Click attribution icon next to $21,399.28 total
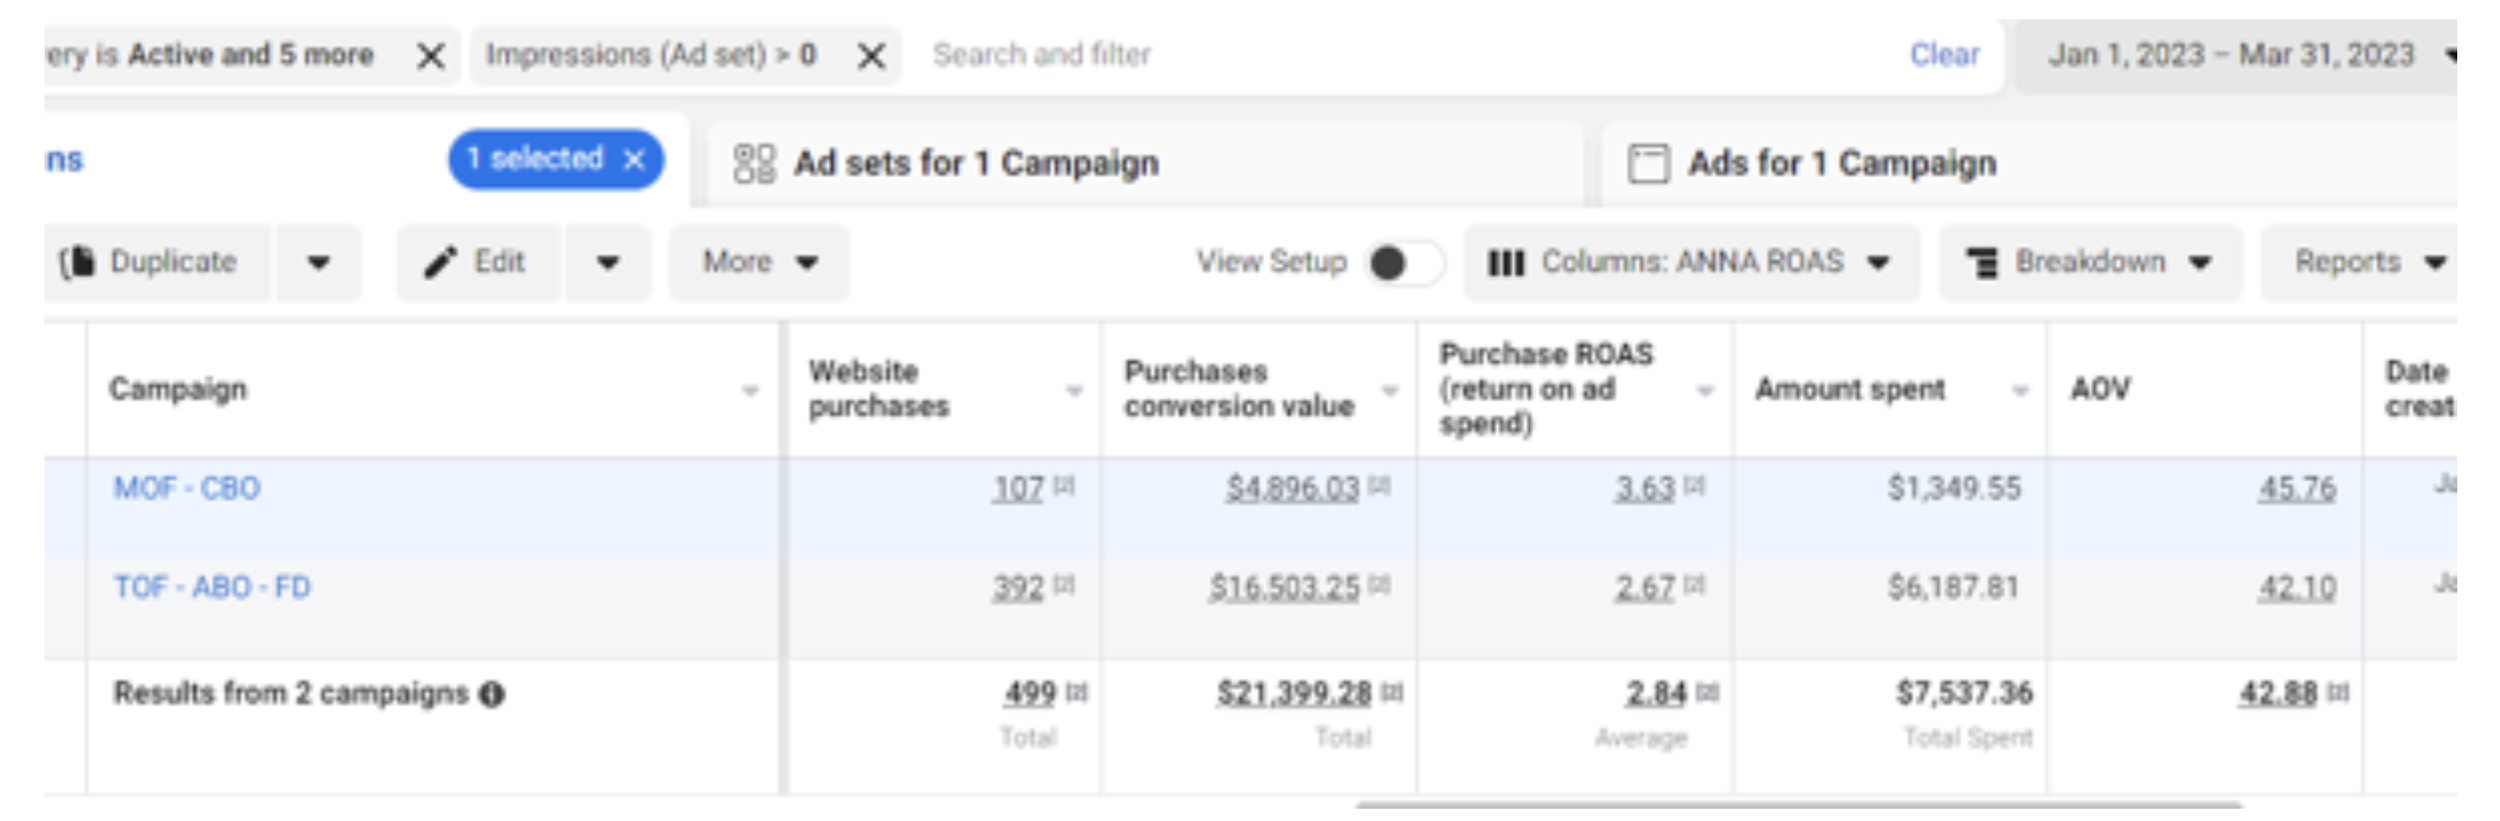Image resolution: width=2500 pixels, height=821 pixels. (x=1393, y=692)
